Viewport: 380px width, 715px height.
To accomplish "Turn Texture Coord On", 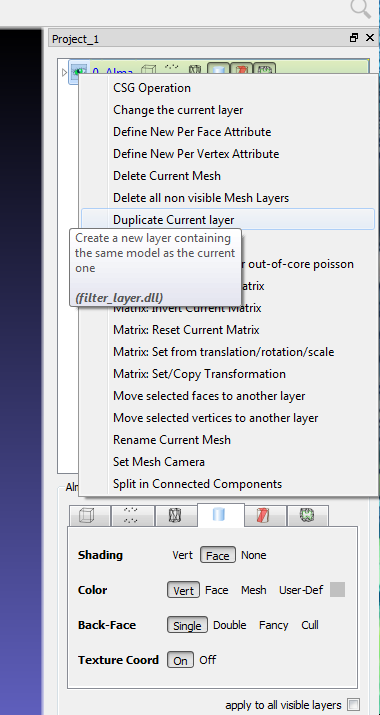I will point(180,660).
